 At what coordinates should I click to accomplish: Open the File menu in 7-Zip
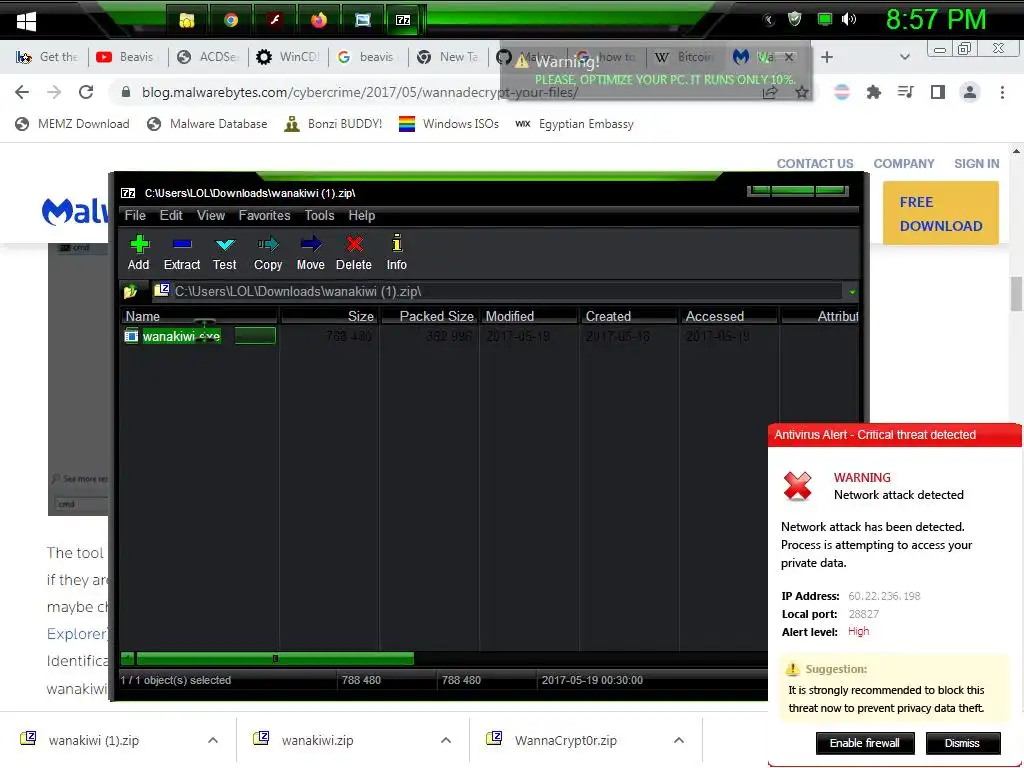(135, 216)
